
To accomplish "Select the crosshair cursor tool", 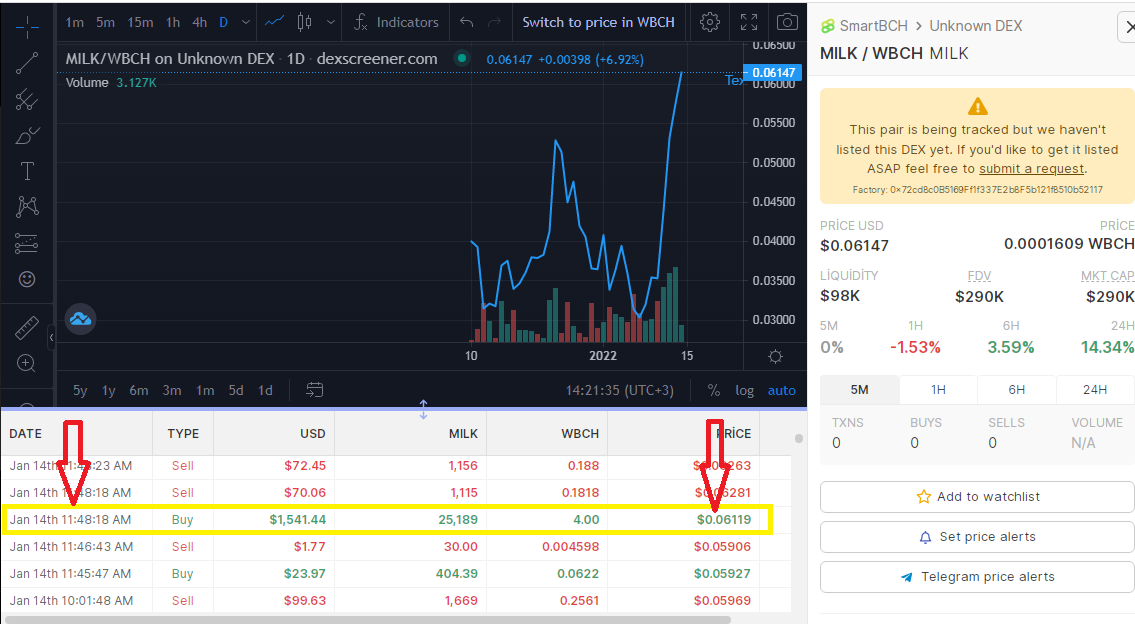I will tap(27, 28).
